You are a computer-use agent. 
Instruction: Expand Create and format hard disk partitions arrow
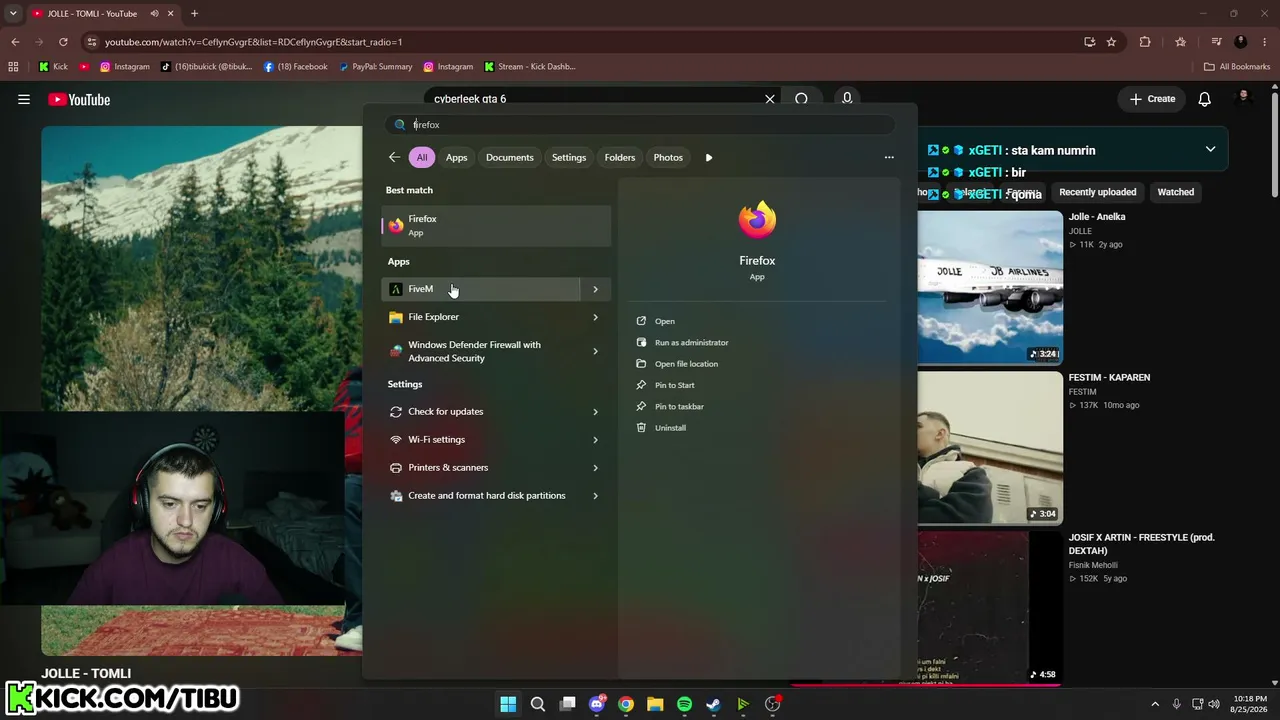595,496
